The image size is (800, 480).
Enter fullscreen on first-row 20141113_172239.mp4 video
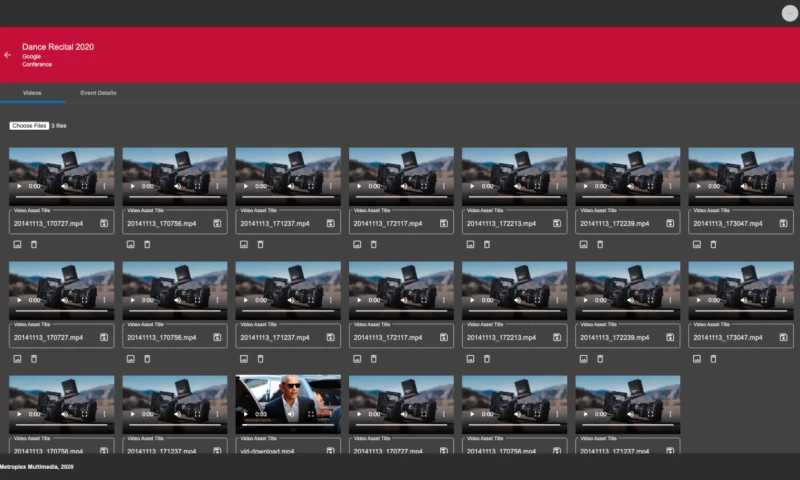coord(650,186)
